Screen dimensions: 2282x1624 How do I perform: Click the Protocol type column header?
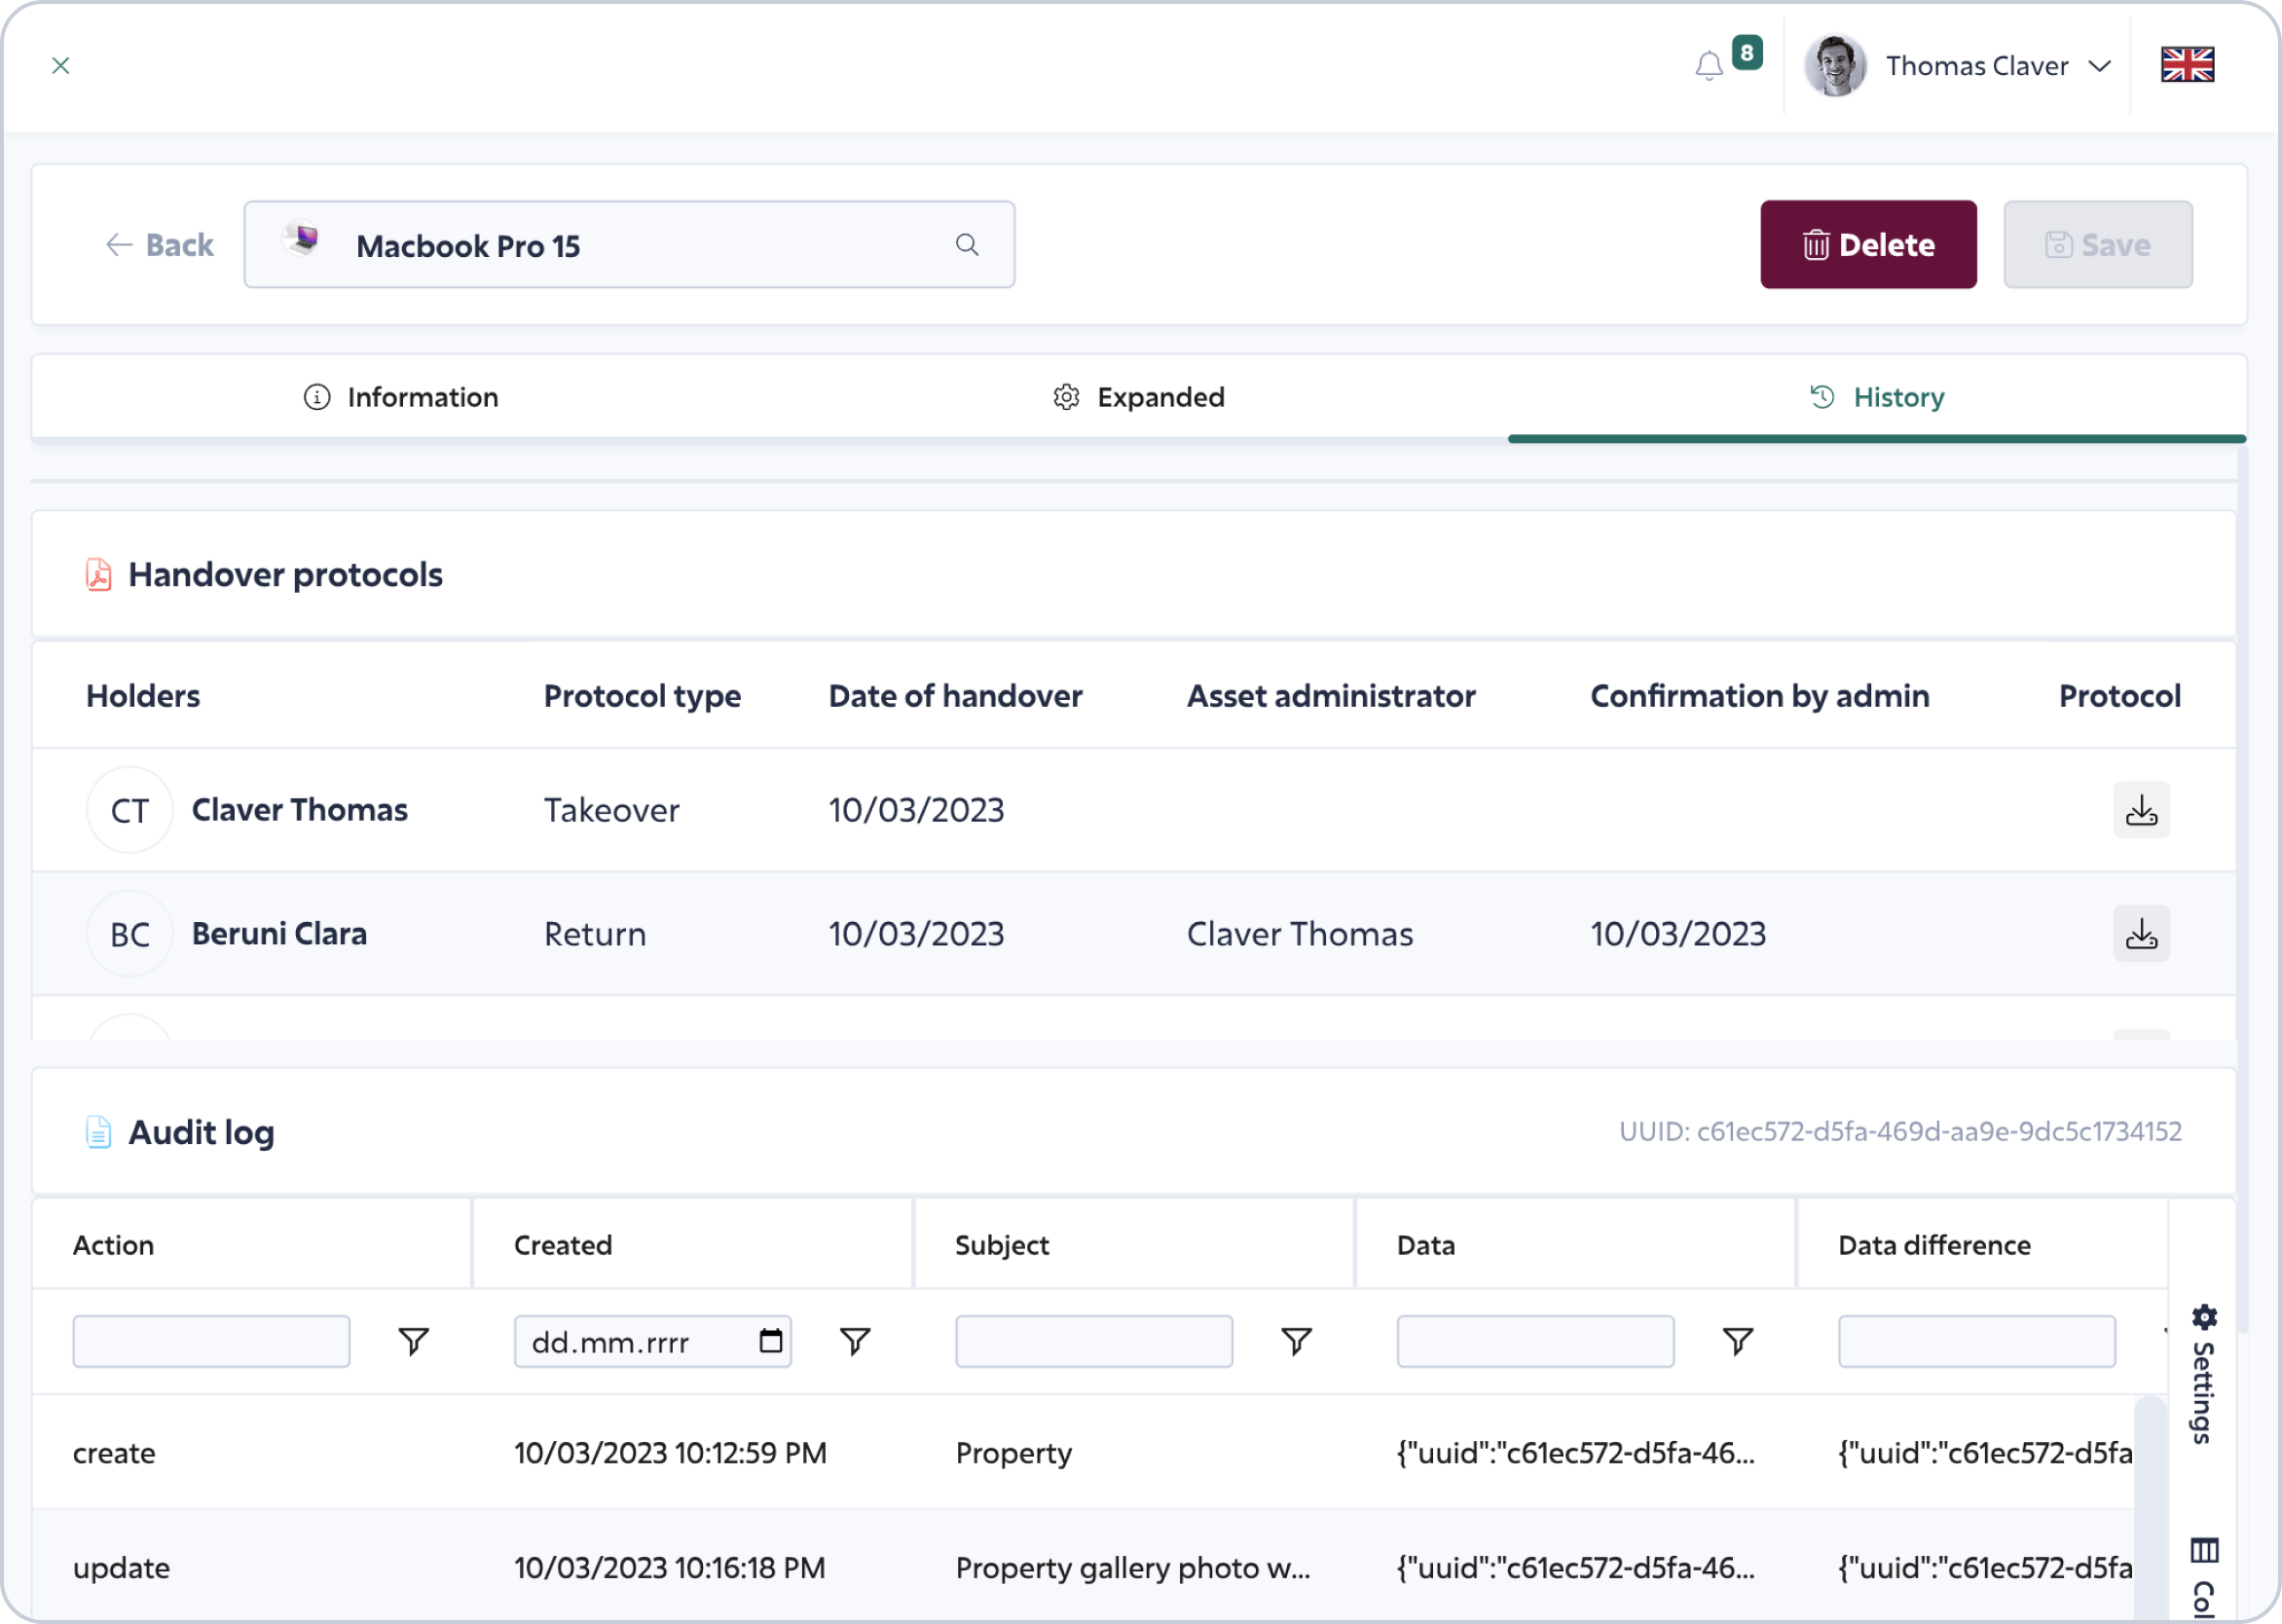click(642, 695)
